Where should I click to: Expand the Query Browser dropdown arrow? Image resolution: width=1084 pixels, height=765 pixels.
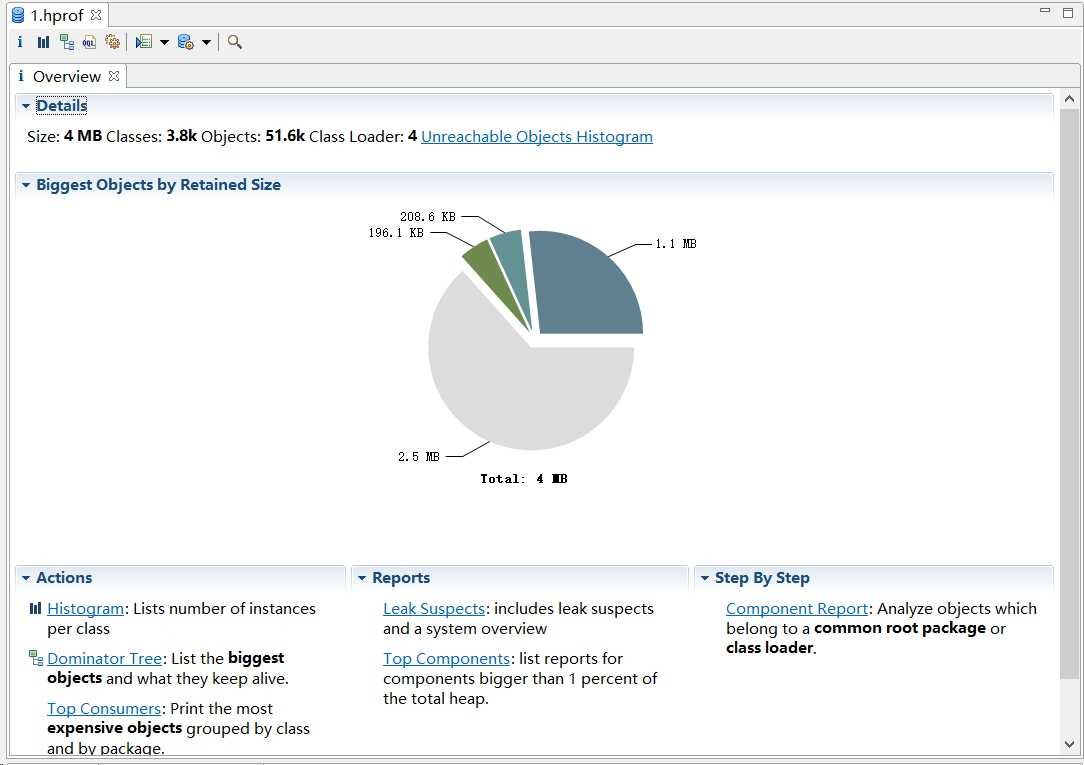coord(206,42)
